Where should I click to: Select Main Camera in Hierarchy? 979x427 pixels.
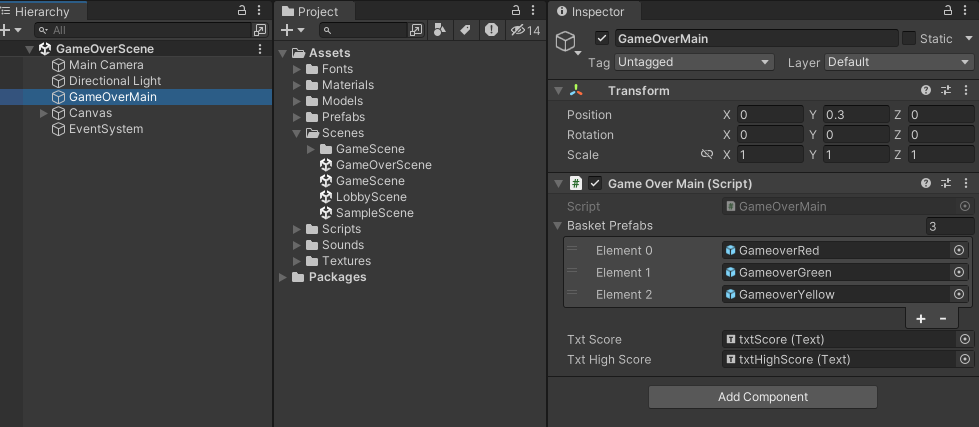pos(106,65)
